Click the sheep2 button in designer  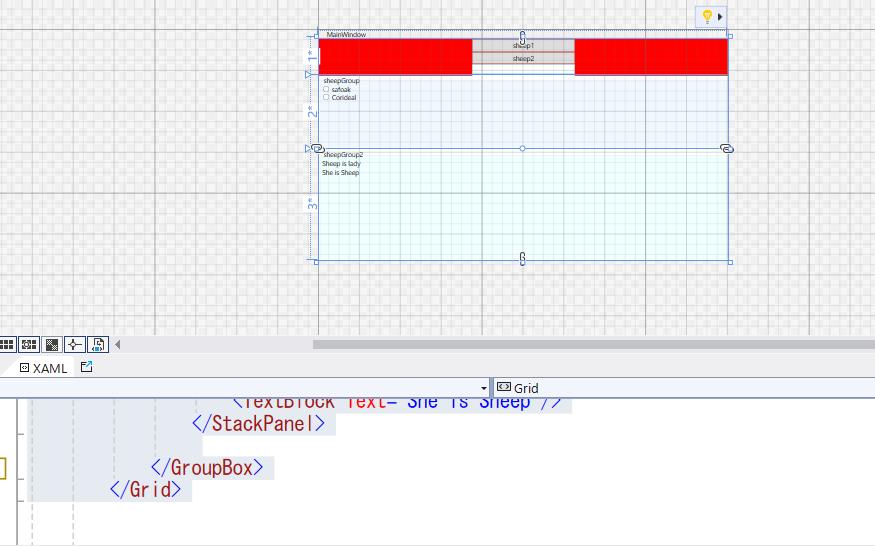(x=523, y=58)
